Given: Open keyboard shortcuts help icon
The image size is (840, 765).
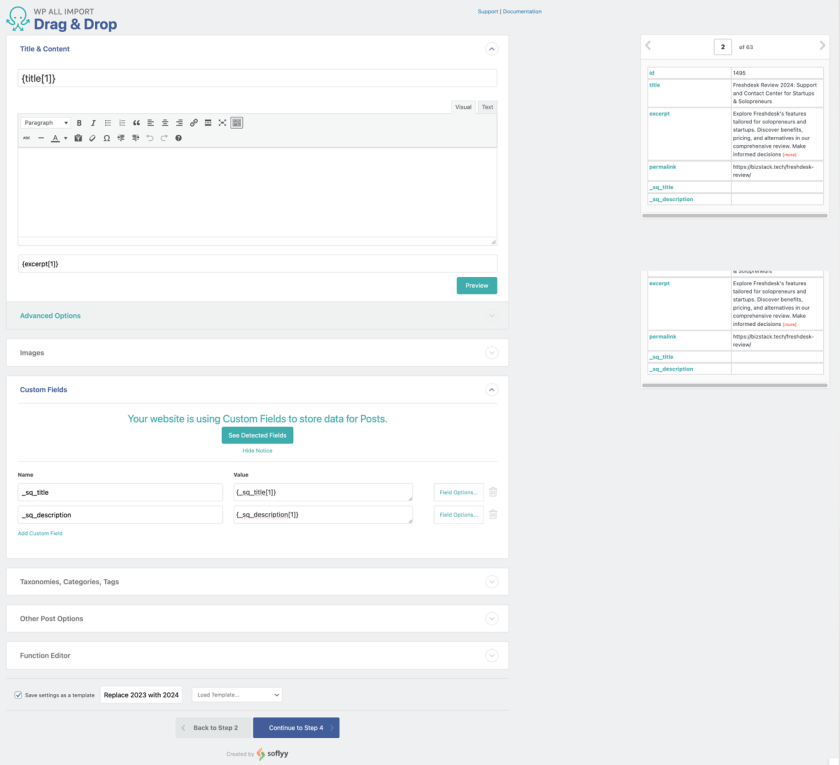Looking at the screenshot, I should pyautogui.click(x=178, y=138).
